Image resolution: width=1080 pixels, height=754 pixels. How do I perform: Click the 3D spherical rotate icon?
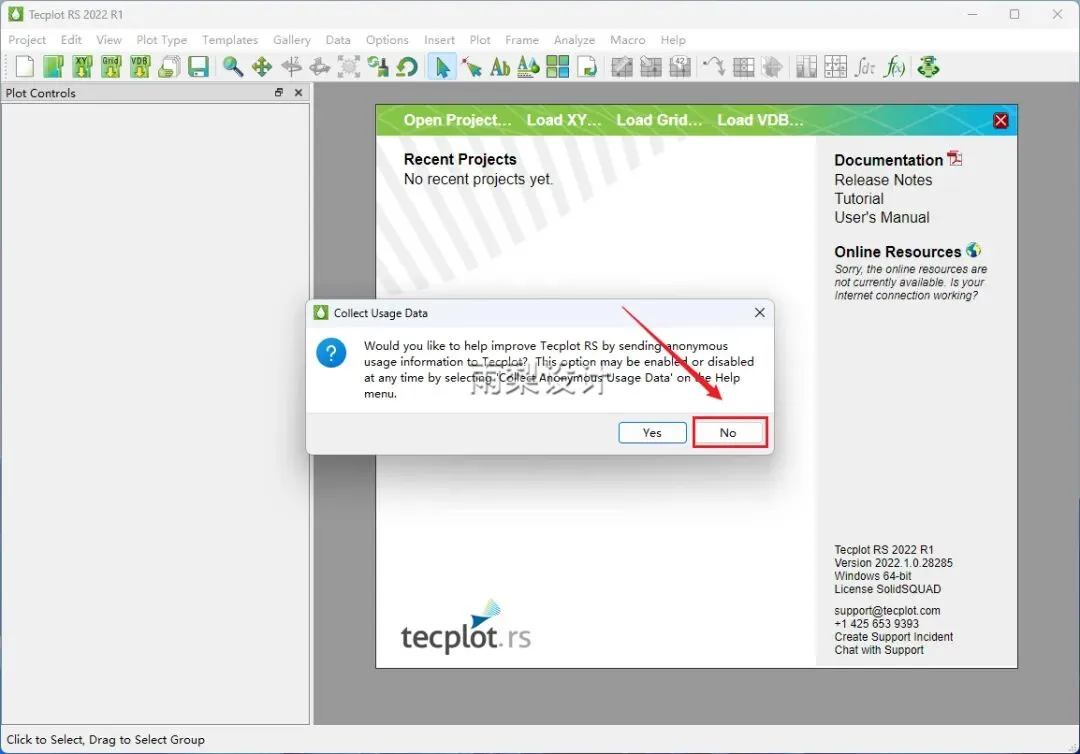320,67
